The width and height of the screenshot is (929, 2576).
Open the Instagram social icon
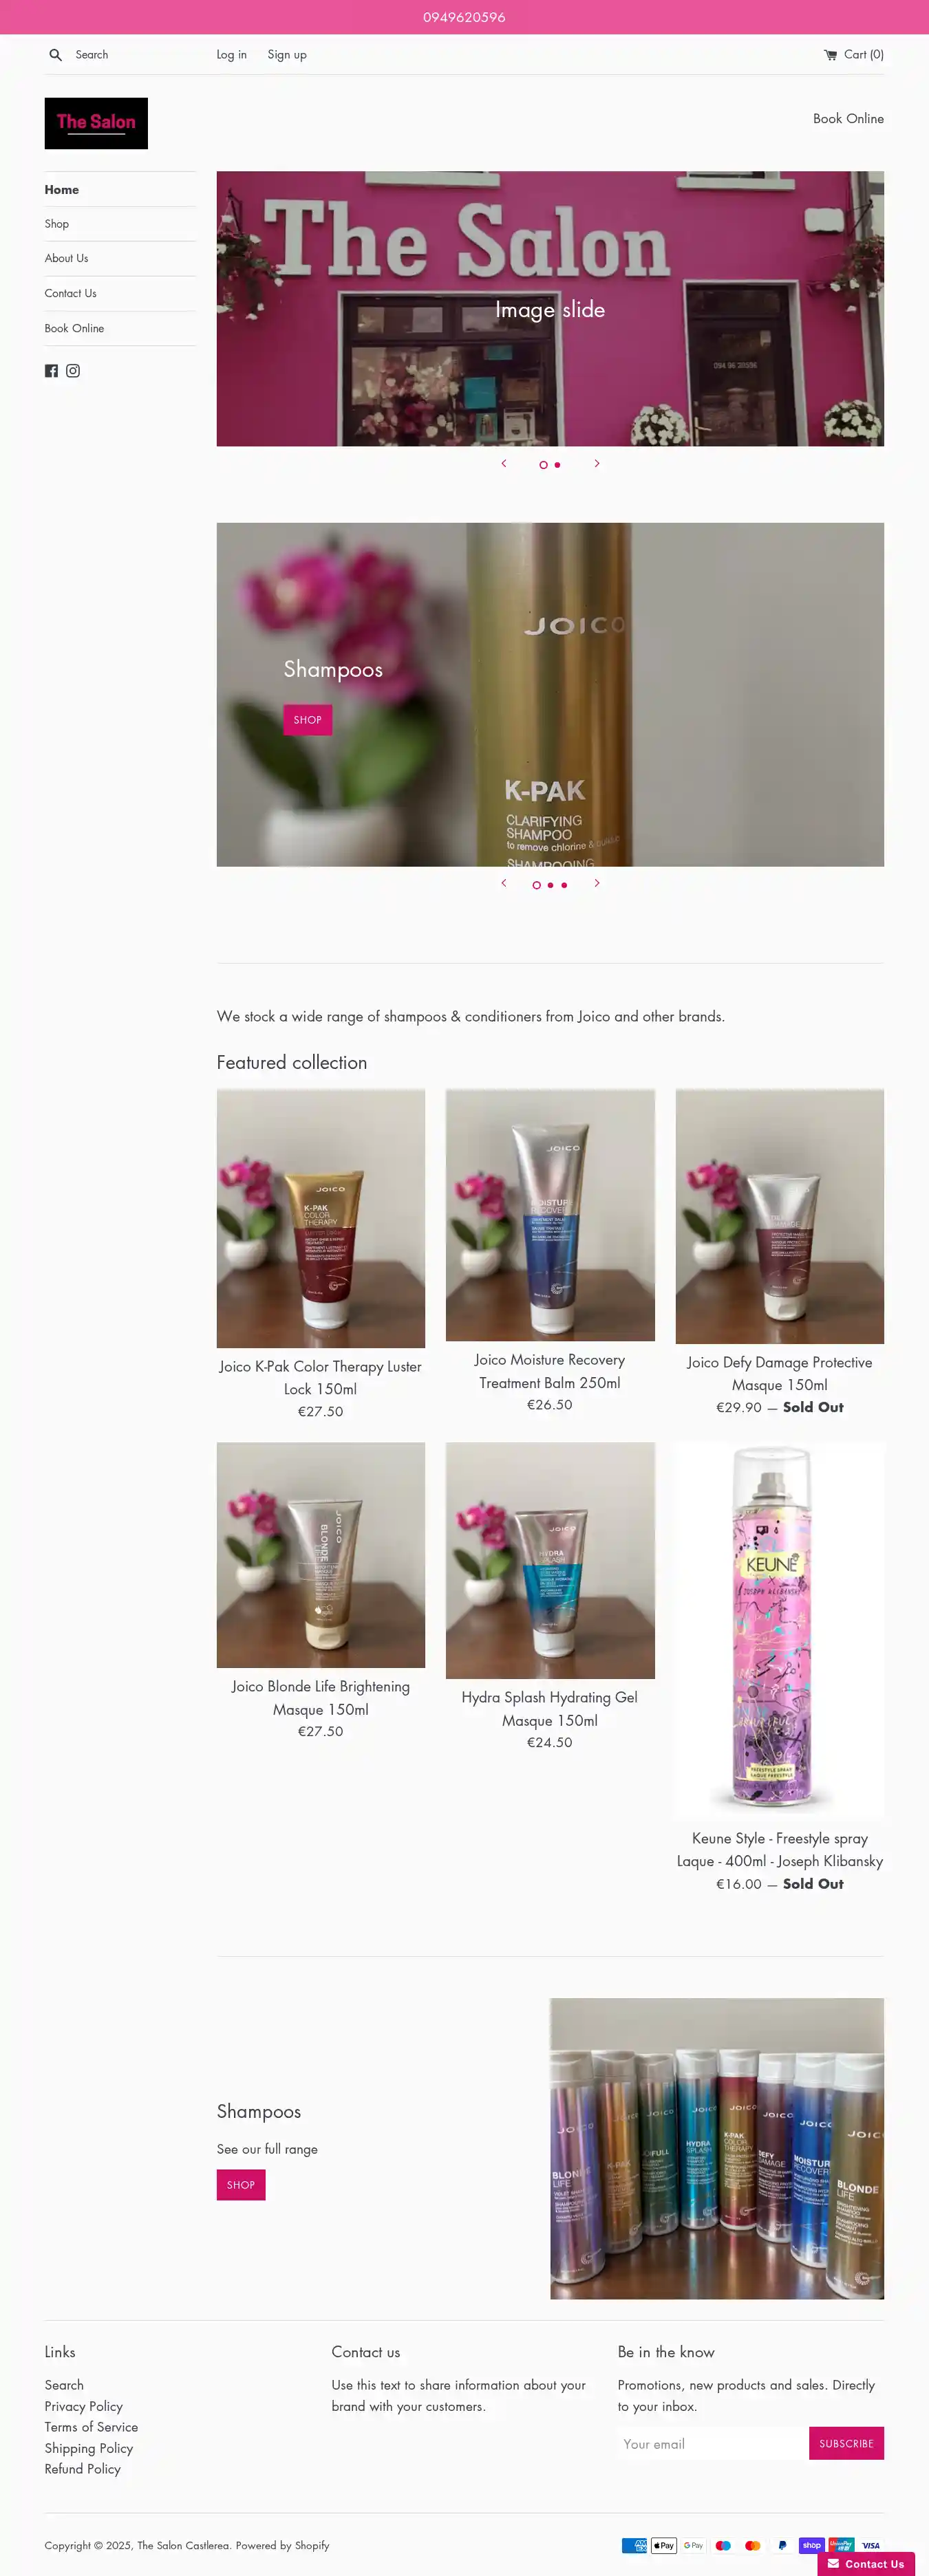(73, 371)
